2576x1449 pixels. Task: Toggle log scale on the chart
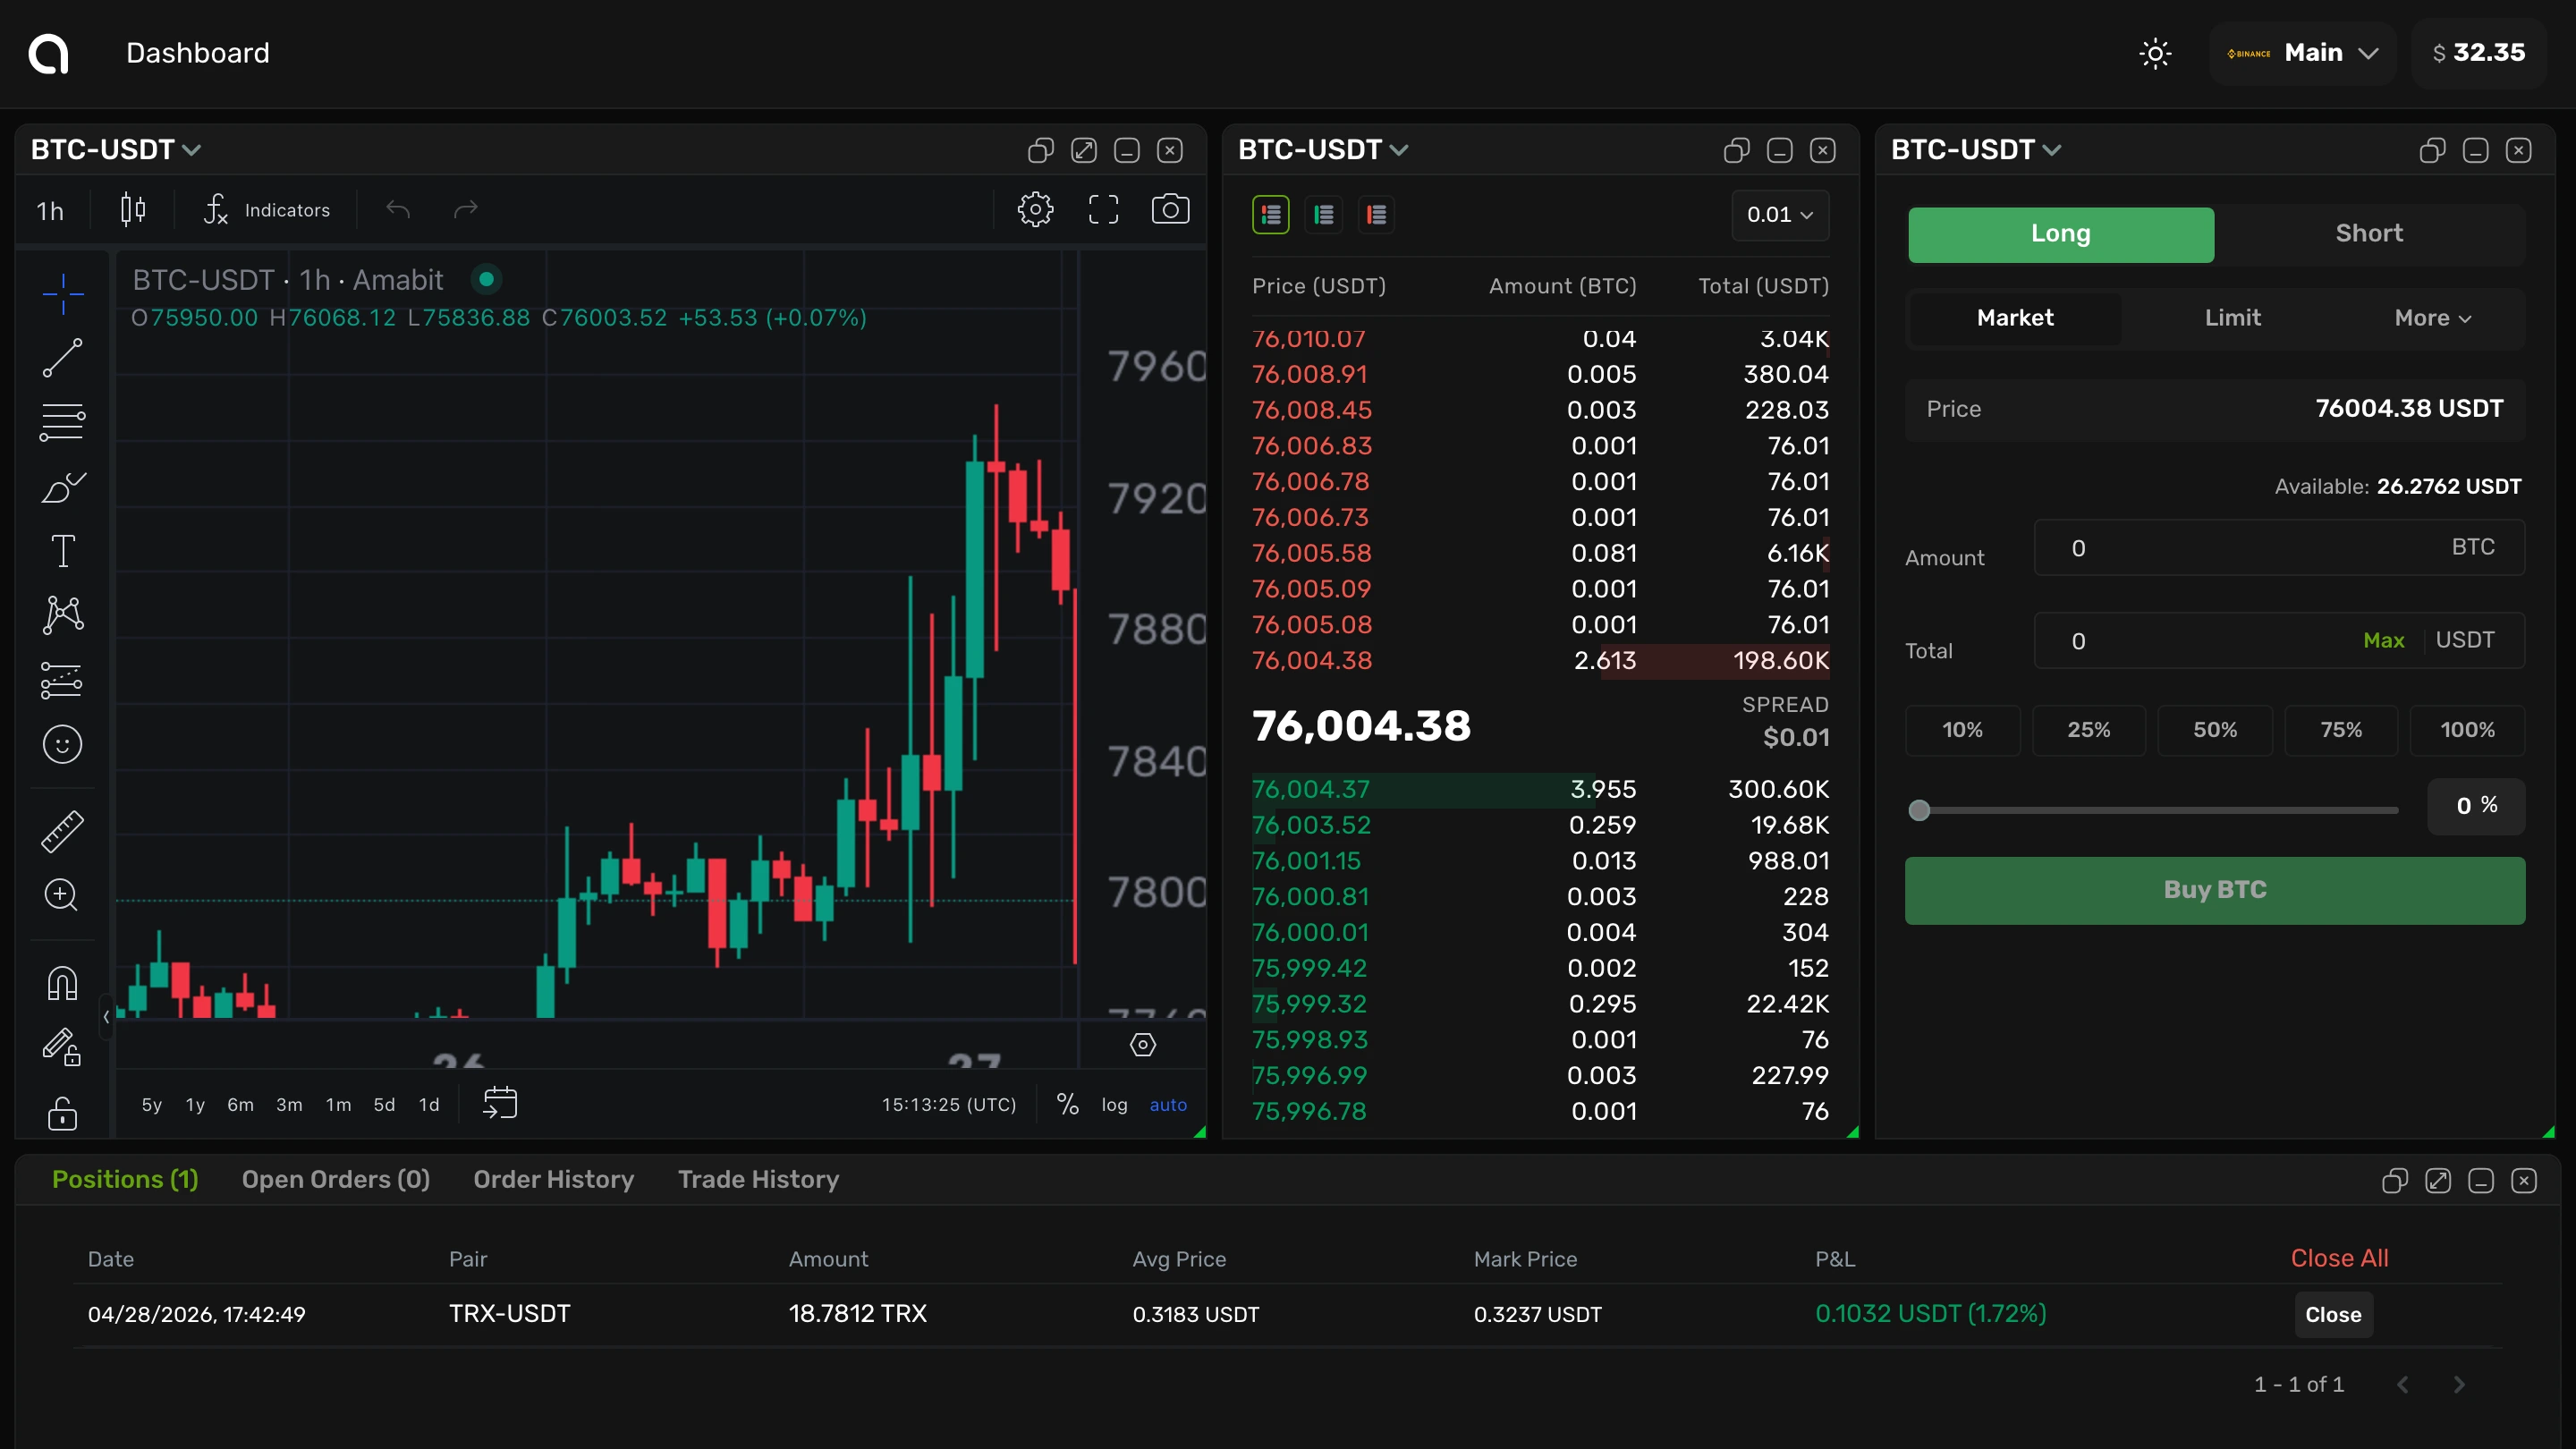click(x=1114, y=1105)
